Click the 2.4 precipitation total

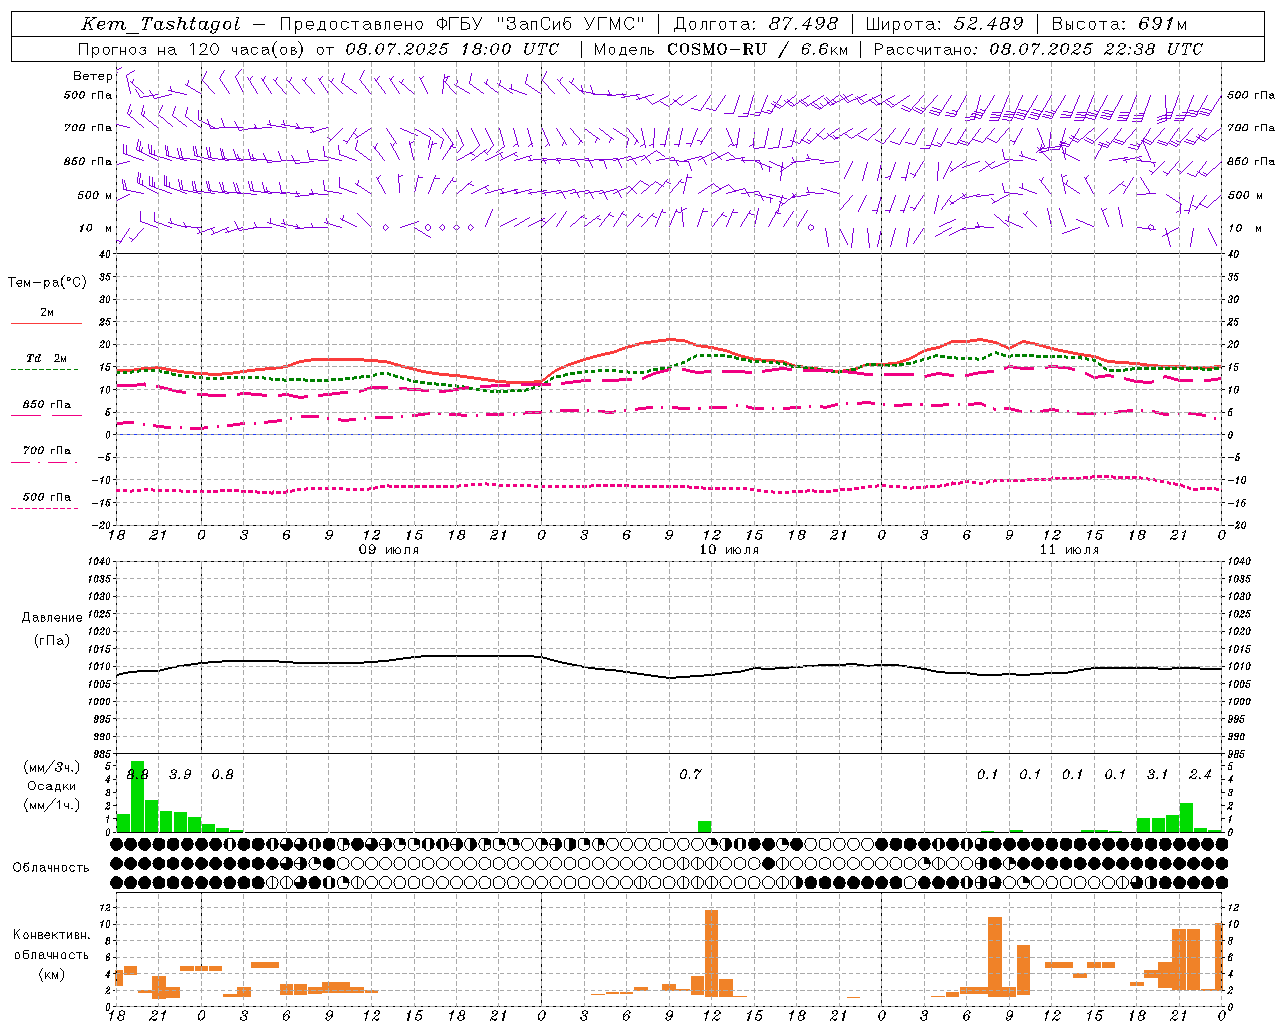(x=1200, y=774)
